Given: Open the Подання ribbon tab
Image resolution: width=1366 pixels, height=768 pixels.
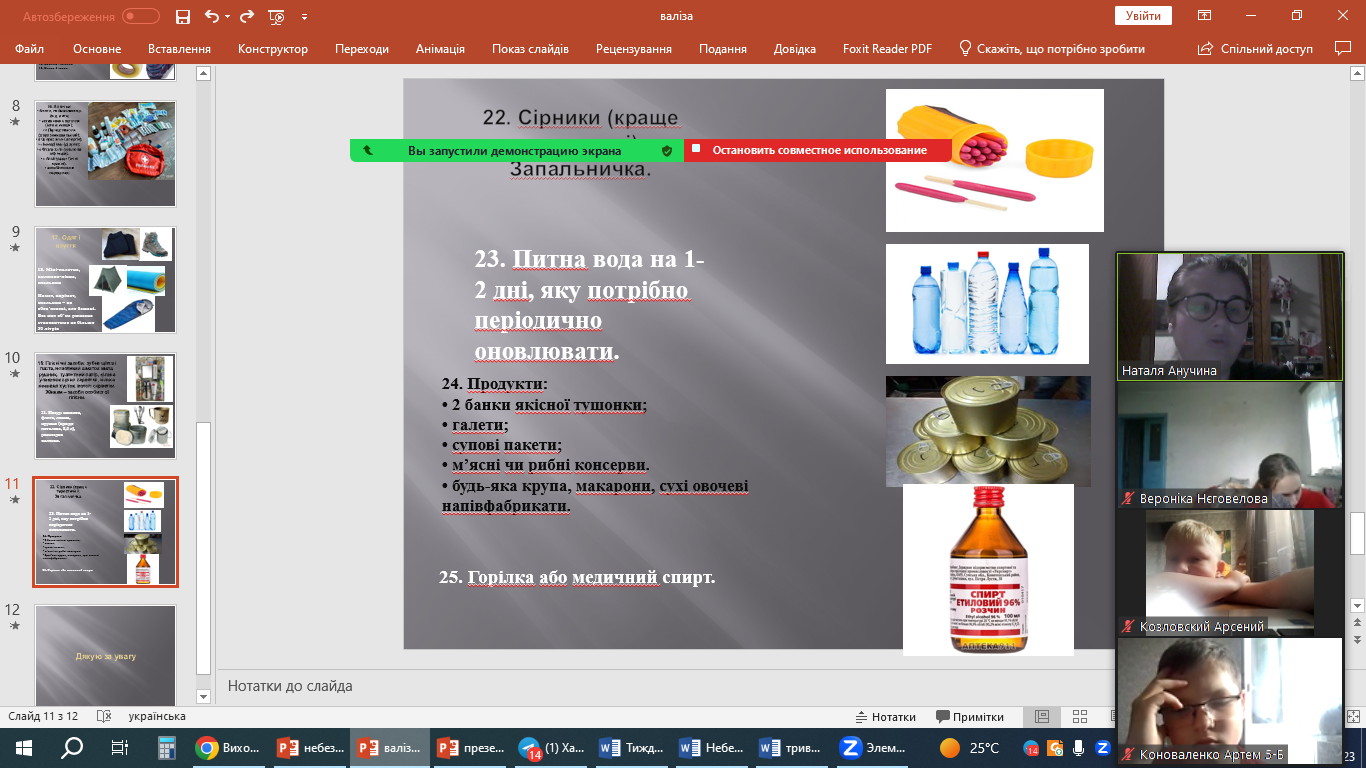Looking at the screenshot, I should [x=723, y=49].
